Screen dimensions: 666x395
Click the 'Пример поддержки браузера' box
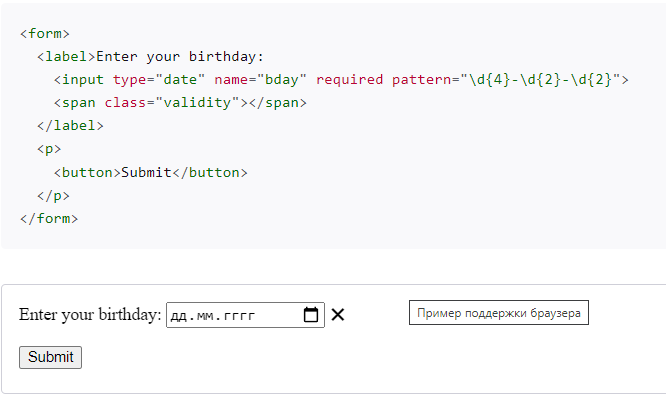(499, 313)
